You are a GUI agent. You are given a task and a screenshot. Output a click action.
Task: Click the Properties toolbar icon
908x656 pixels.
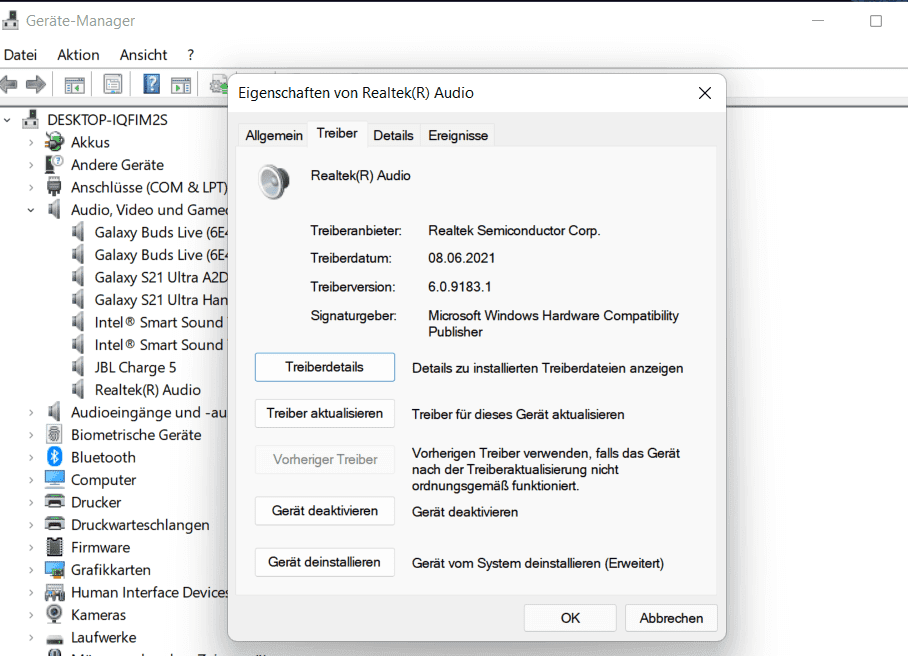tap(113, 85)
